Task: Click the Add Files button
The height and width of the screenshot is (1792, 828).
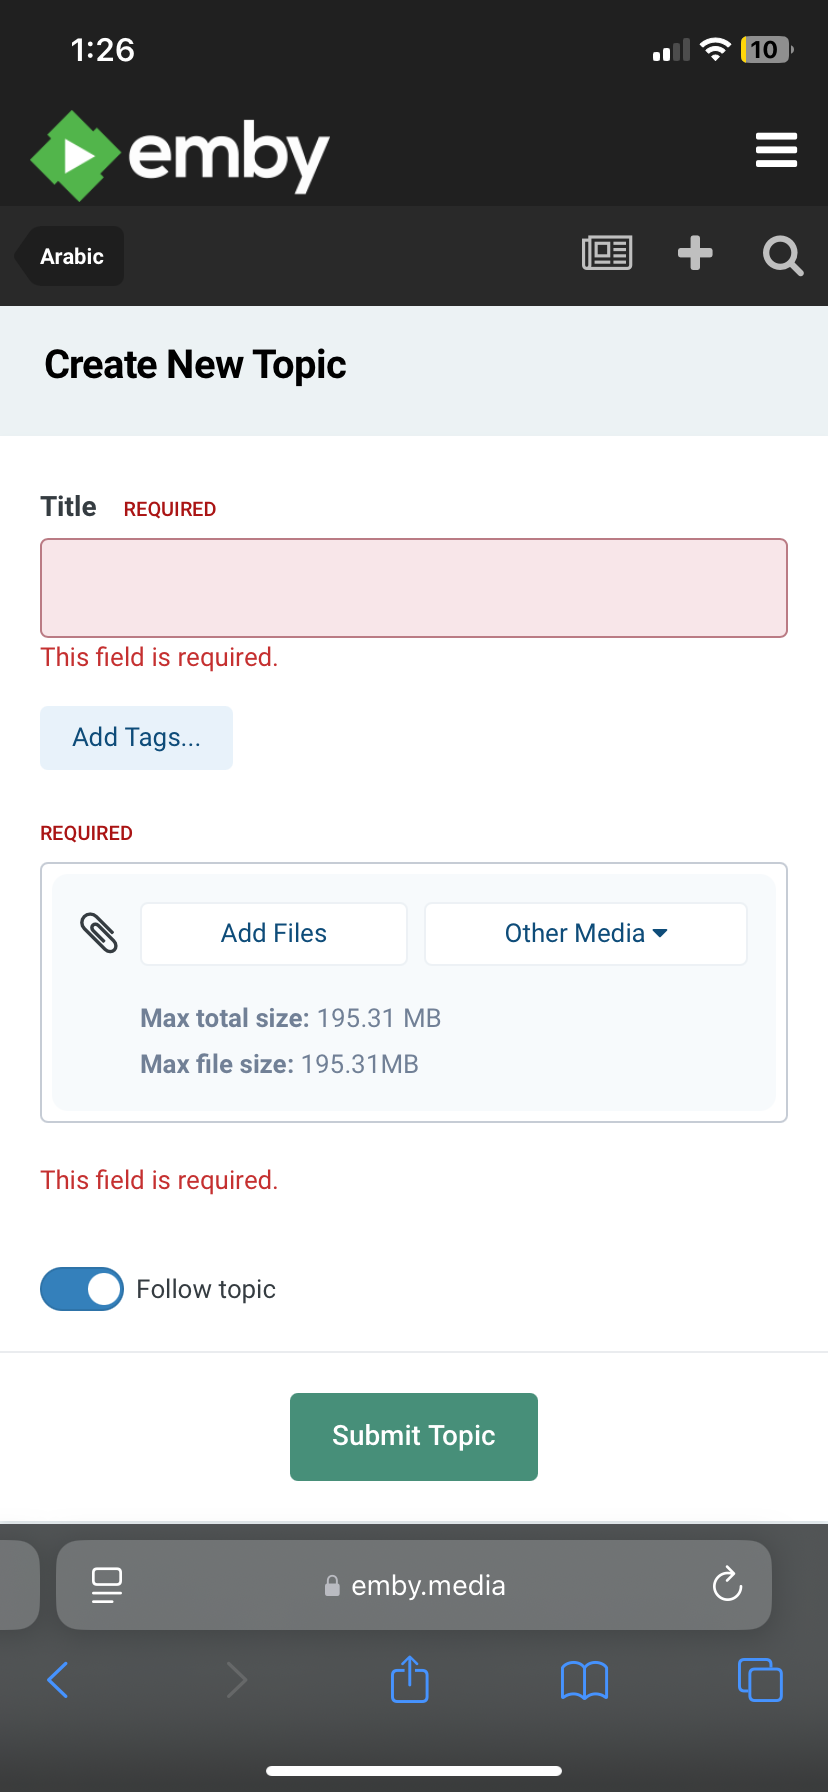Action: pyautogui.click(x=274, y=934)
